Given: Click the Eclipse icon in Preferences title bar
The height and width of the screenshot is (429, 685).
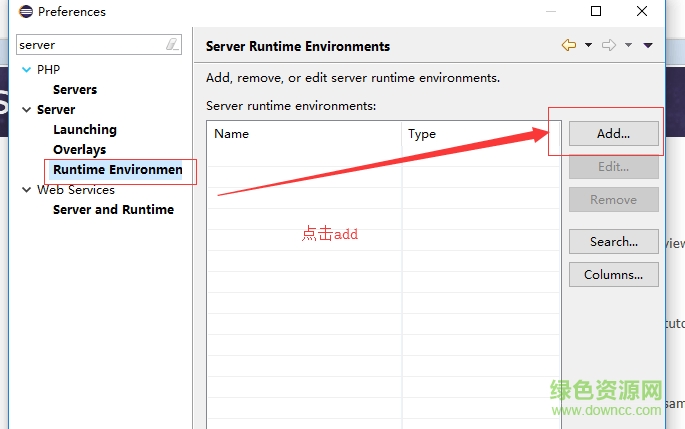Looking at the screenshot, I should pos(26,11).
